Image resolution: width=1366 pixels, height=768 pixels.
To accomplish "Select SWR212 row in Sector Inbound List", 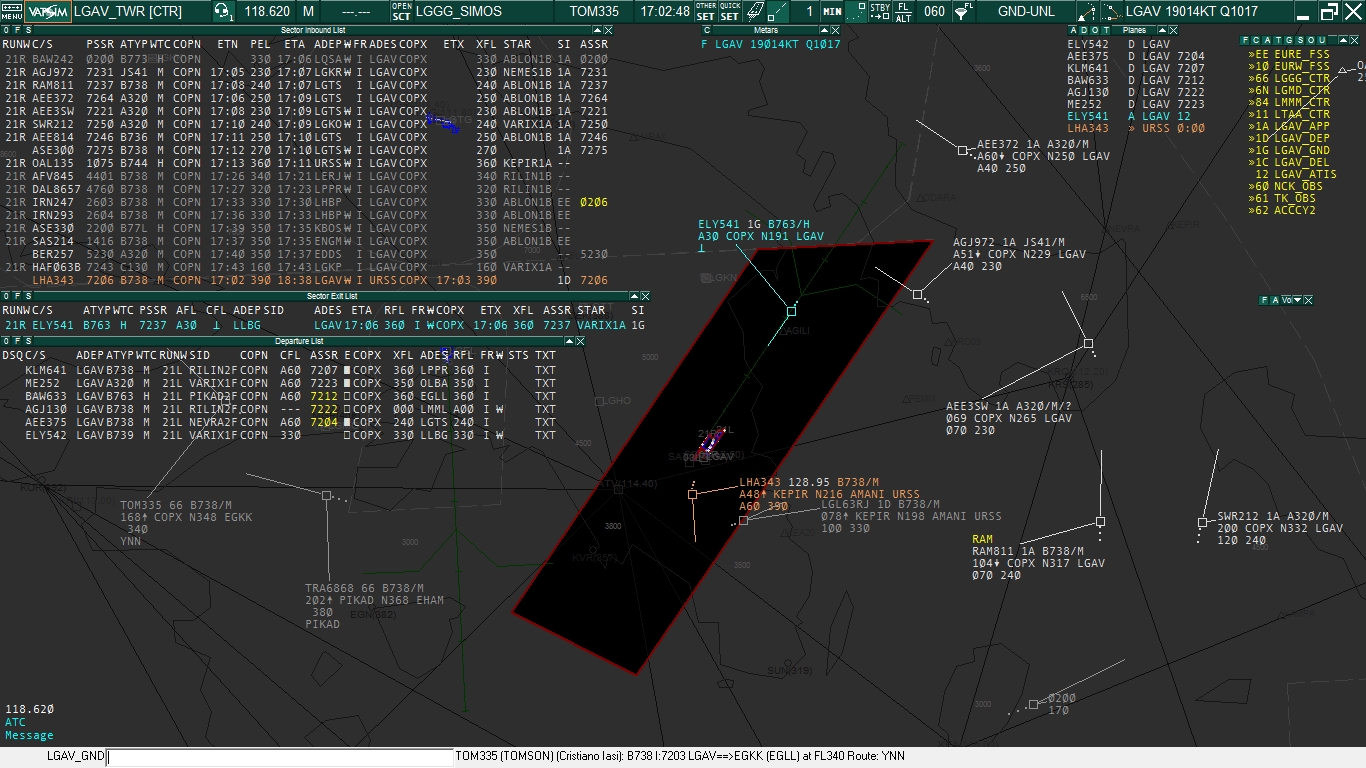I will tap(306, 124).
